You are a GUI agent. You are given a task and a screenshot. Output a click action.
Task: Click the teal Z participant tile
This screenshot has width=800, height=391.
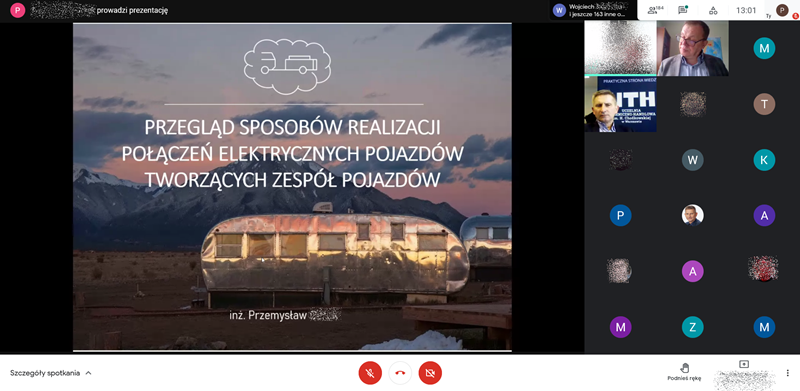[692, 327]
